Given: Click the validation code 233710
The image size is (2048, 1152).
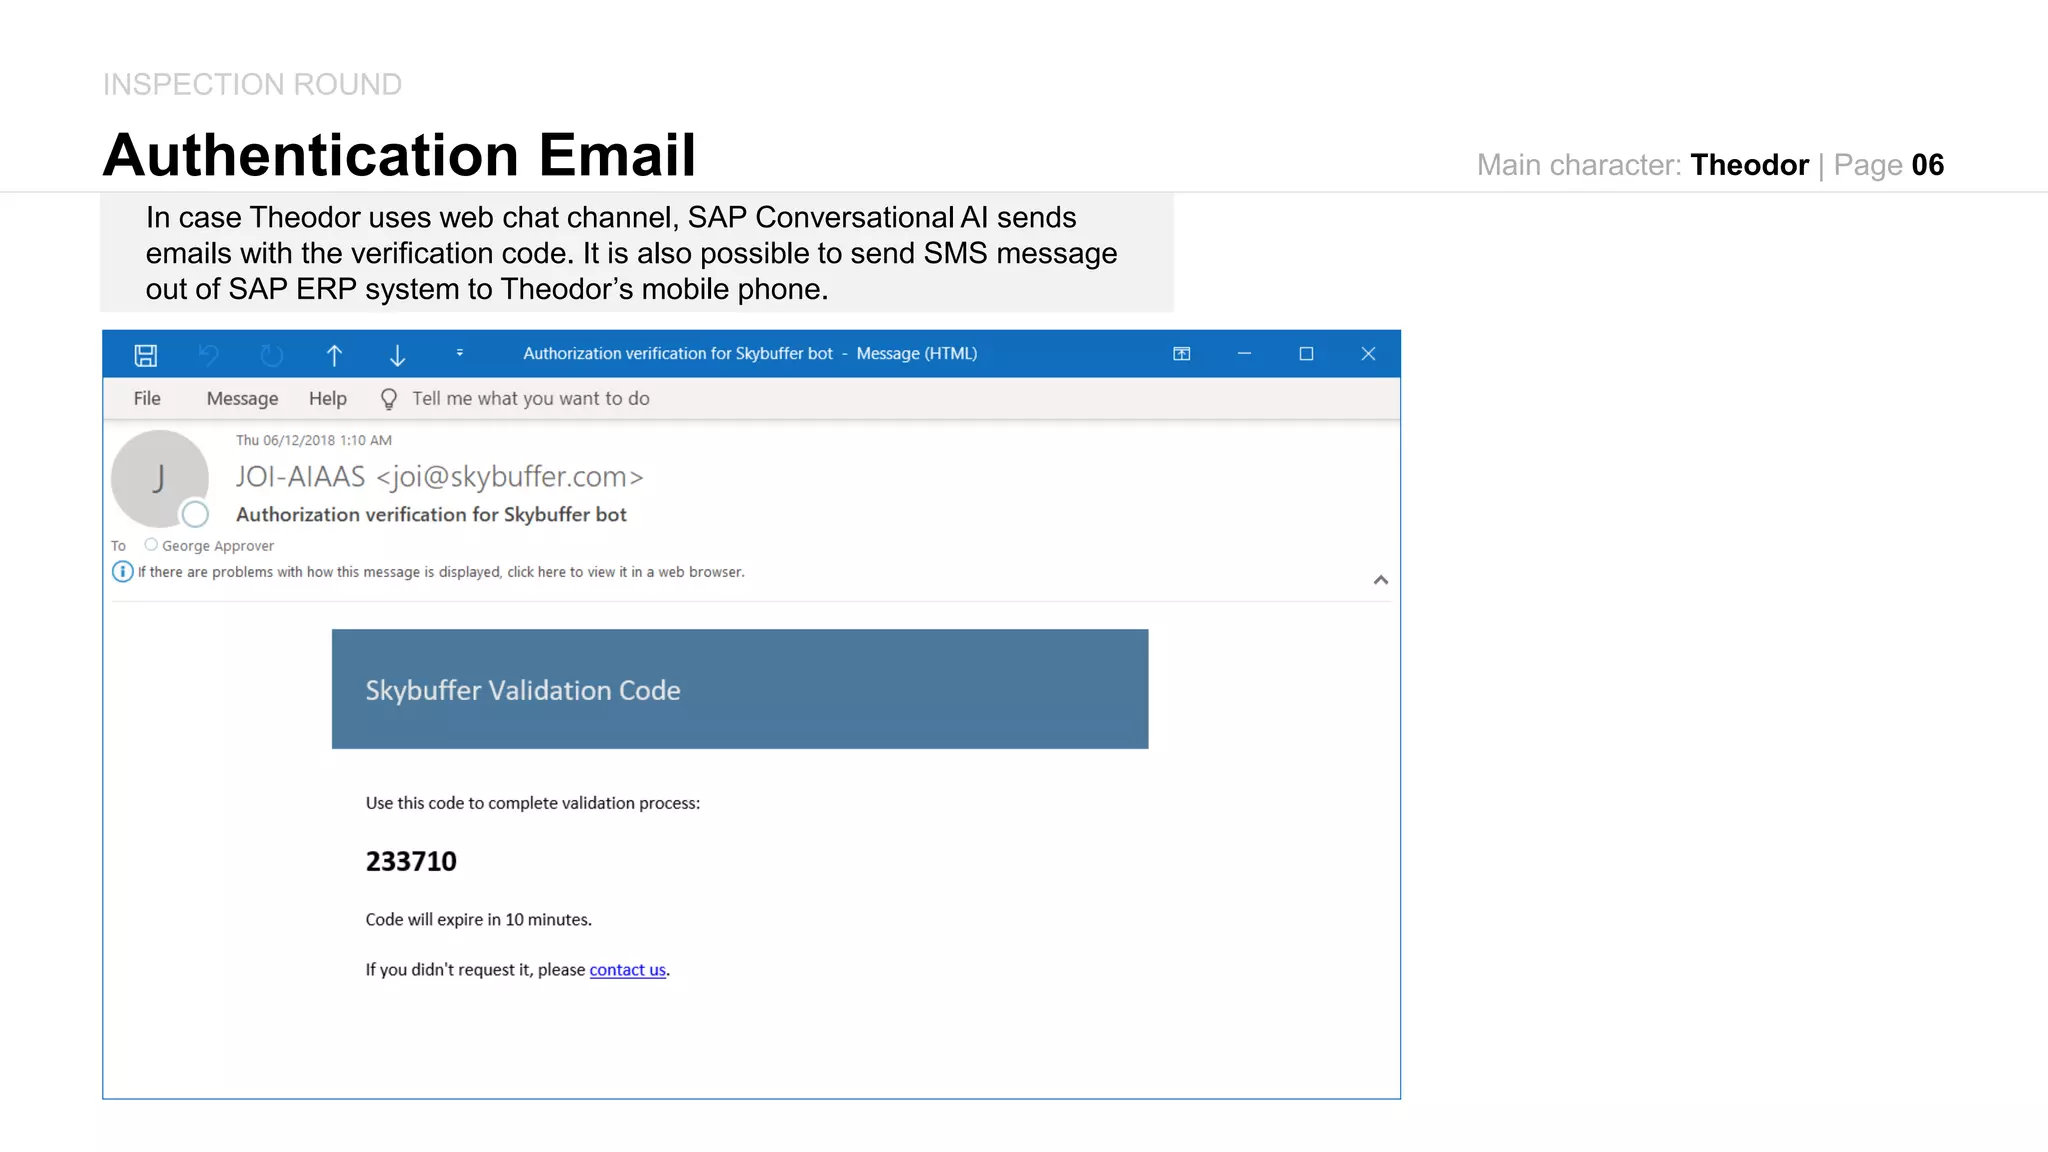Looking at the screenshot, I should point(411,861).
